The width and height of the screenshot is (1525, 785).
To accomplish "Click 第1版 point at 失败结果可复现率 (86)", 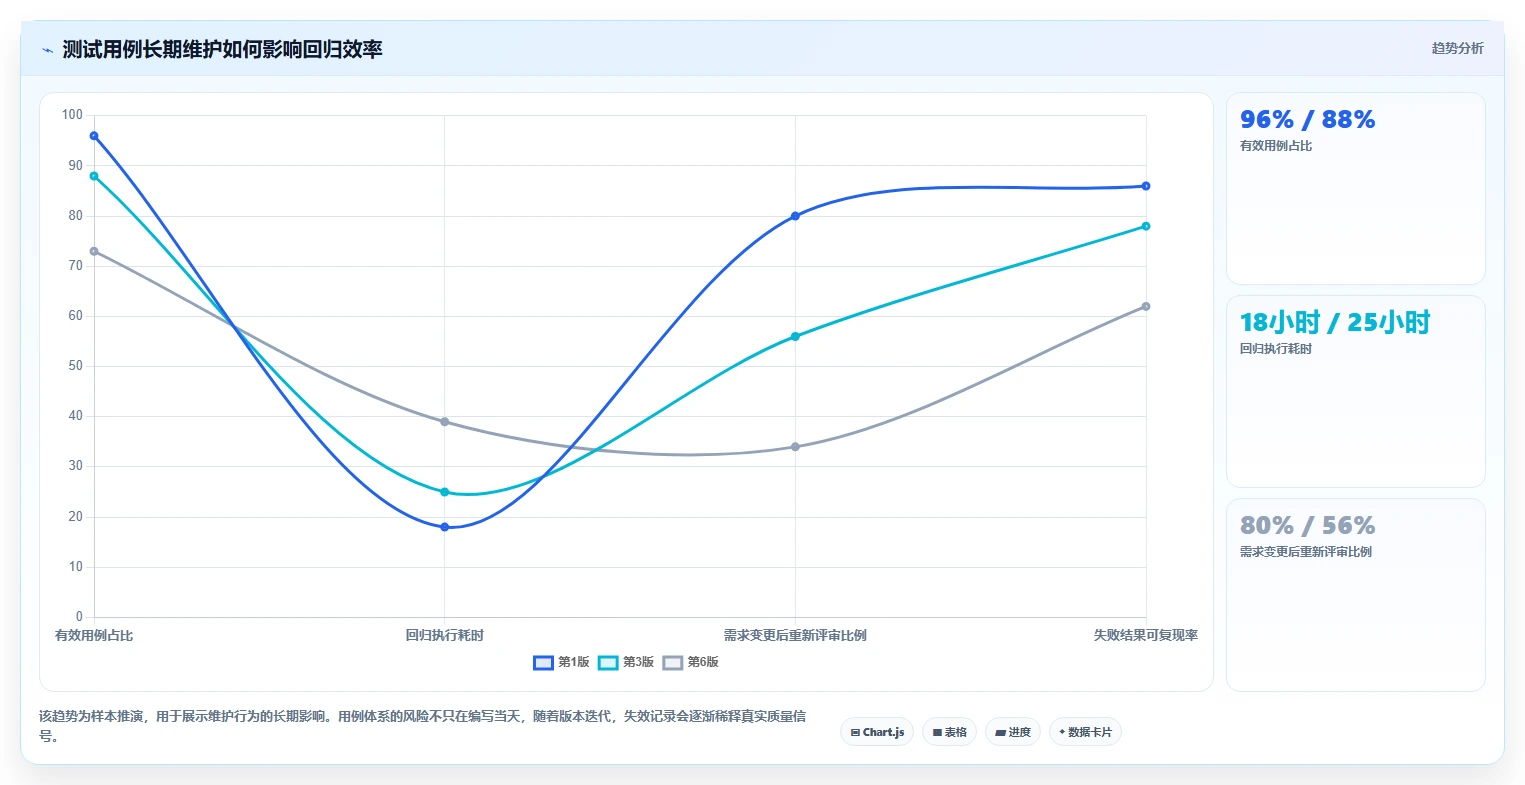I will [1146, 186].
